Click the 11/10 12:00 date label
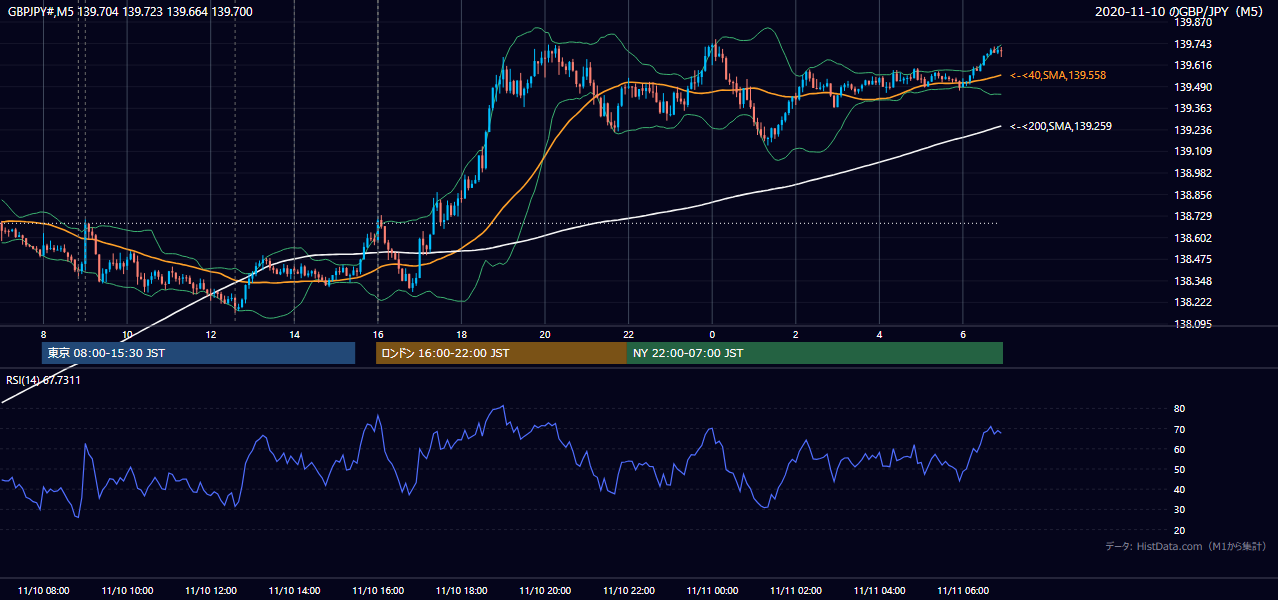Screen dimensions: 1278x600 [211, 591]
